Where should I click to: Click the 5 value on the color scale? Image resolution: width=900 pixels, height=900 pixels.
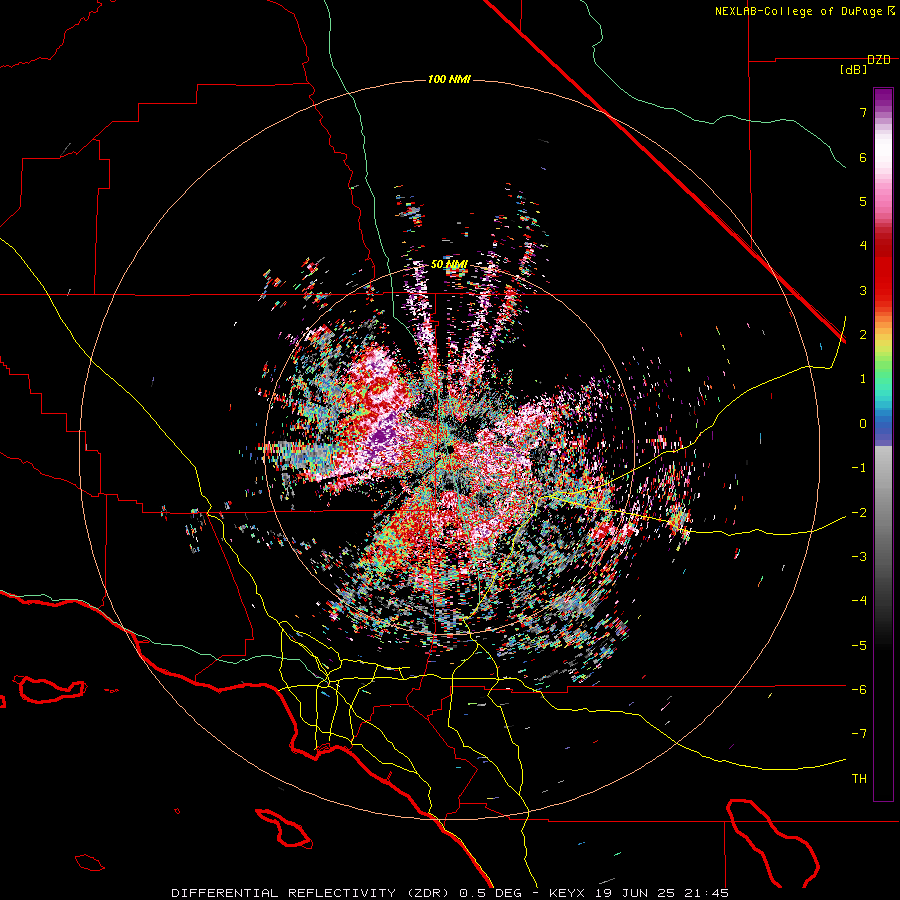863,201
